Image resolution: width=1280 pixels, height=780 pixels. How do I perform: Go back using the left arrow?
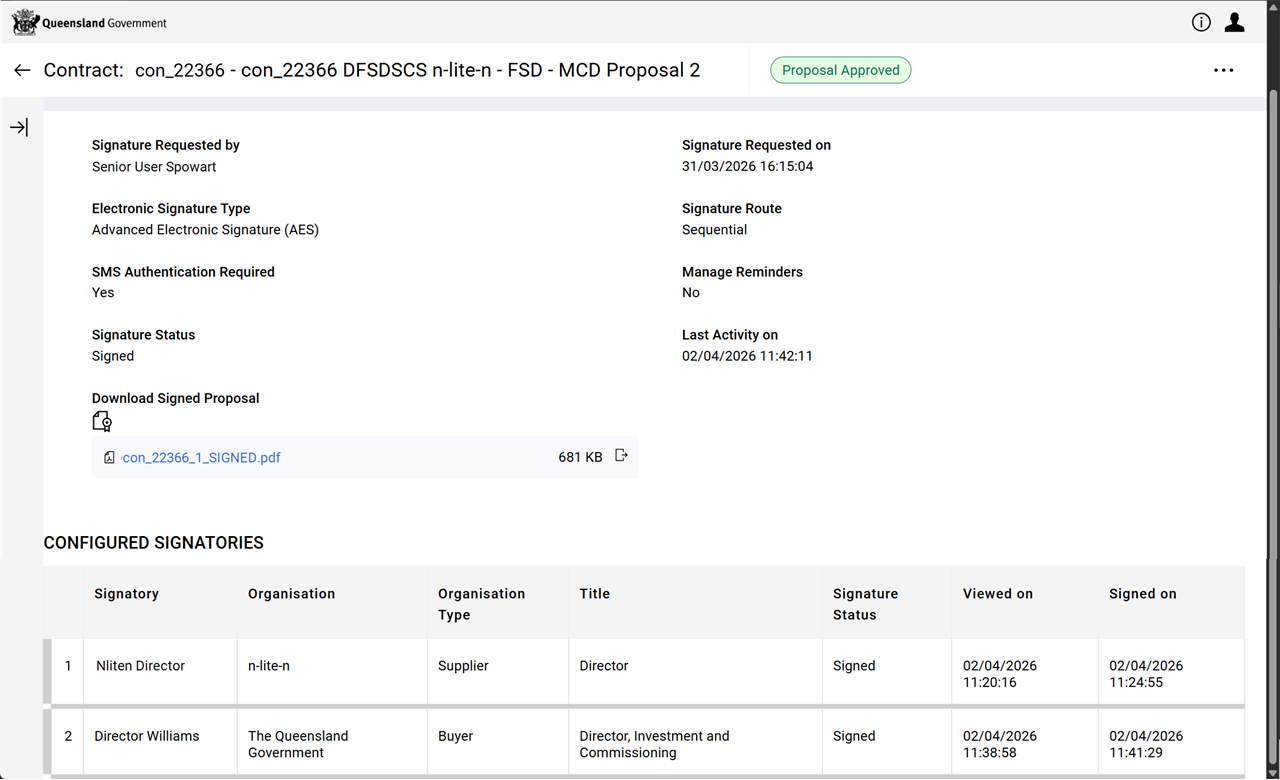(x=22, y=70)
